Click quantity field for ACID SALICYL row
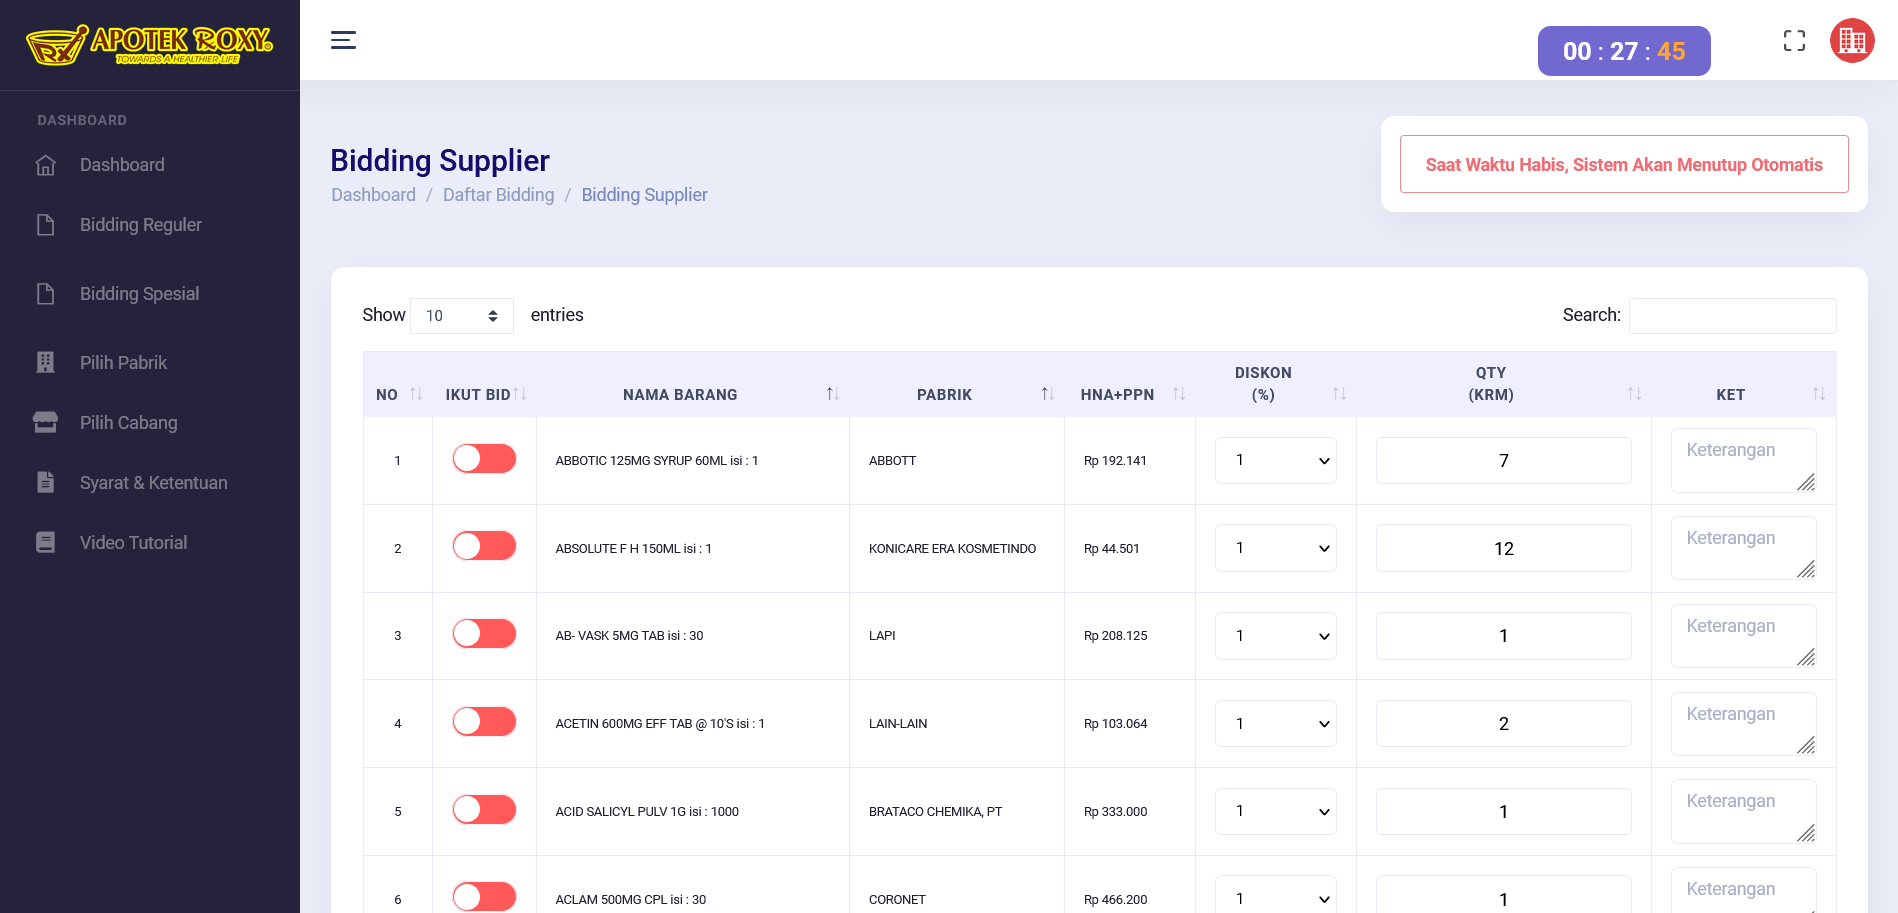 (x=1503, y=811)
